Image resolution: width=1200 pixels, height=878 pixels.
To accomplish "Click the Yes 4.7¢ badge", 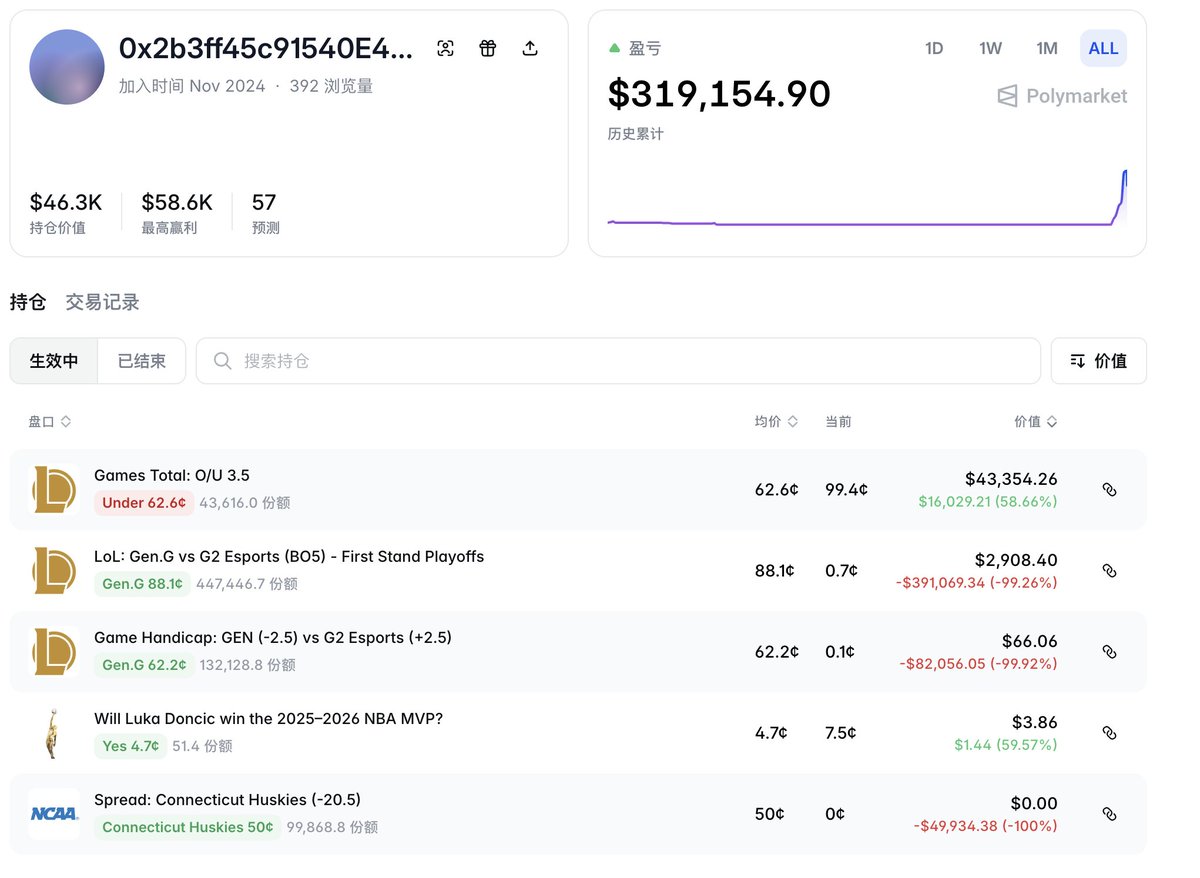I will point(130,746).
